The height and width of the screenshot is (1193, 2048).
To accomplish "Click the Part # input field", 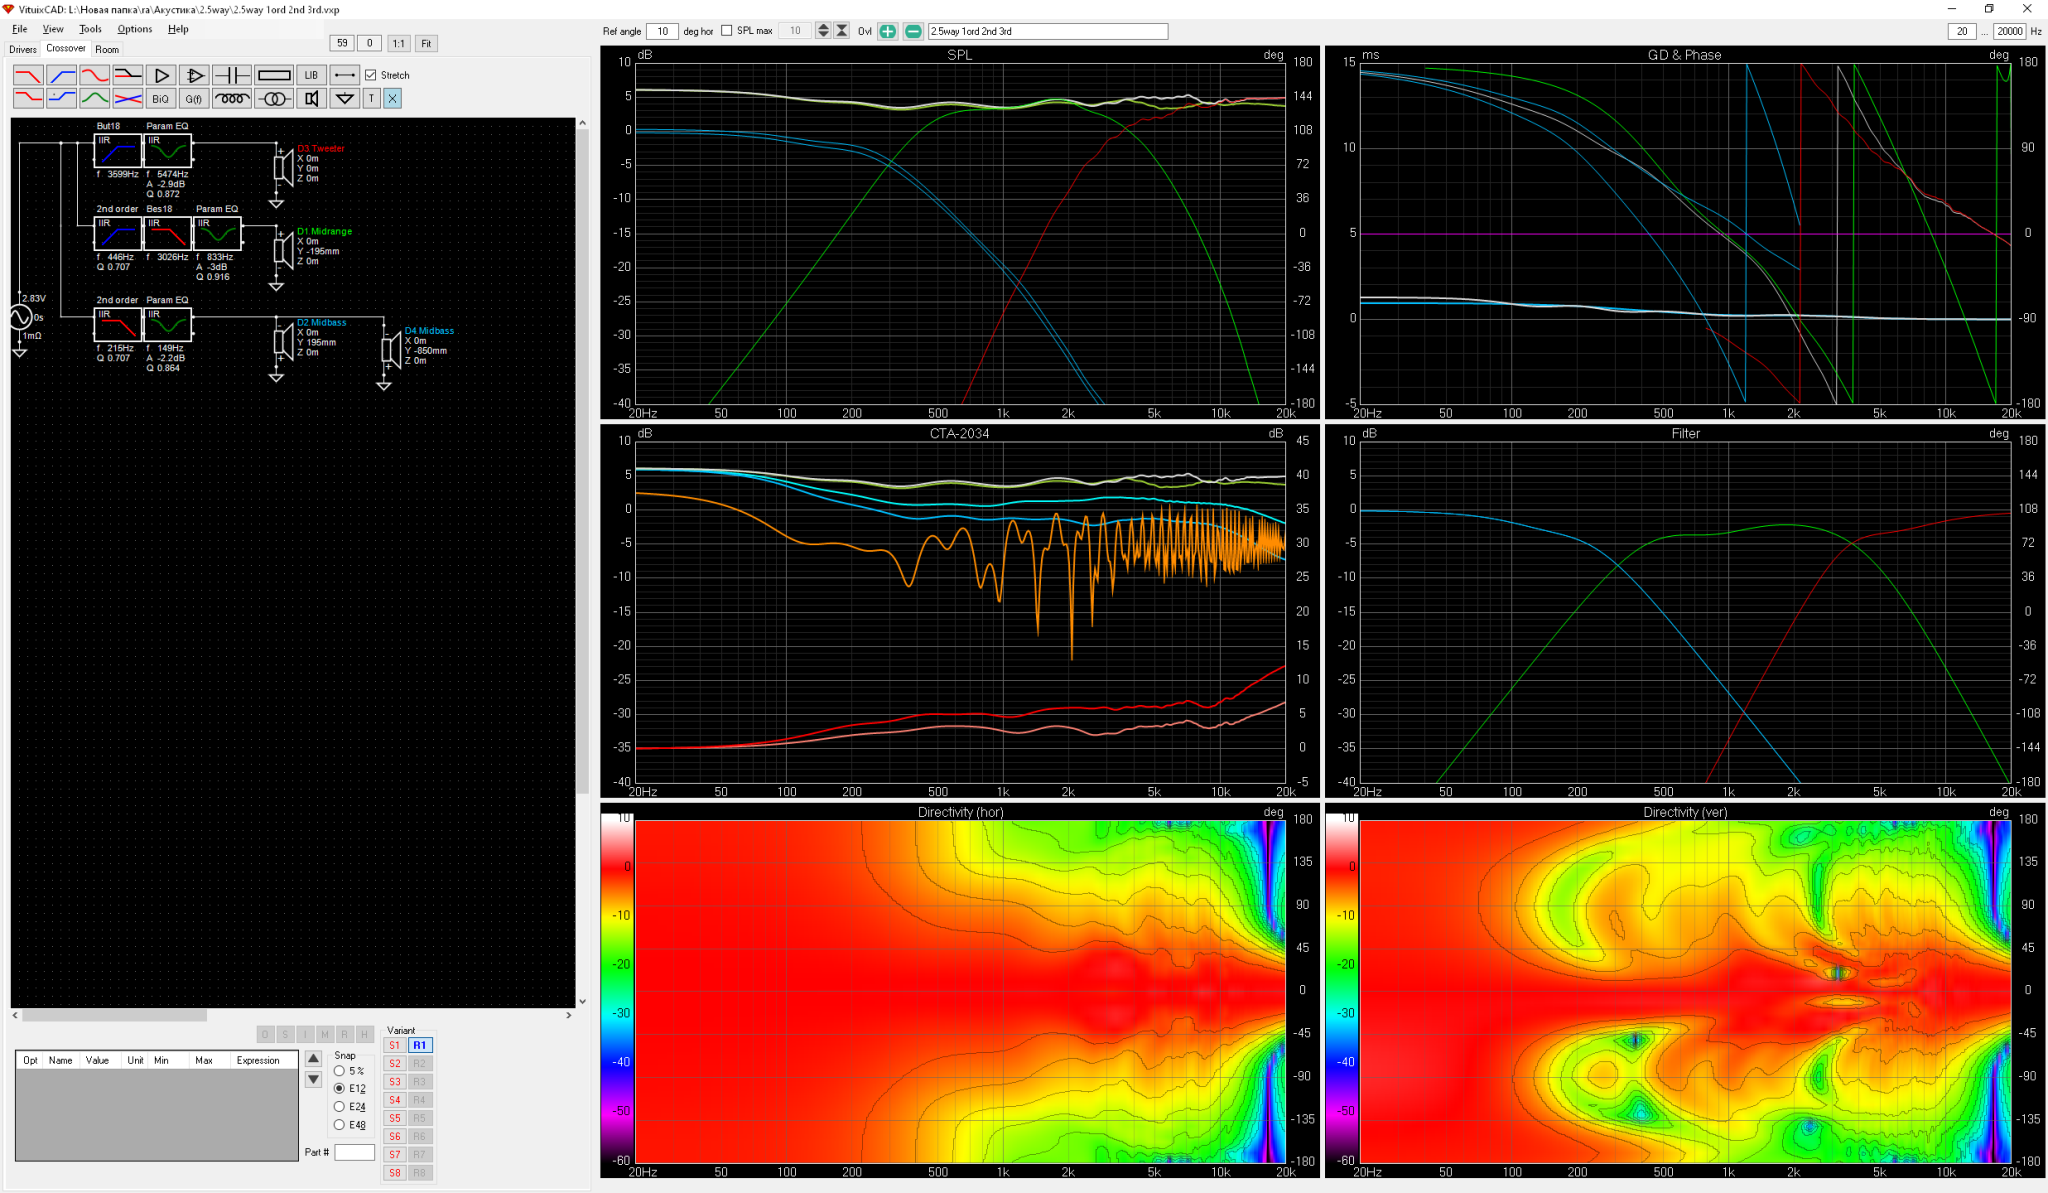I will (354, 1152).
